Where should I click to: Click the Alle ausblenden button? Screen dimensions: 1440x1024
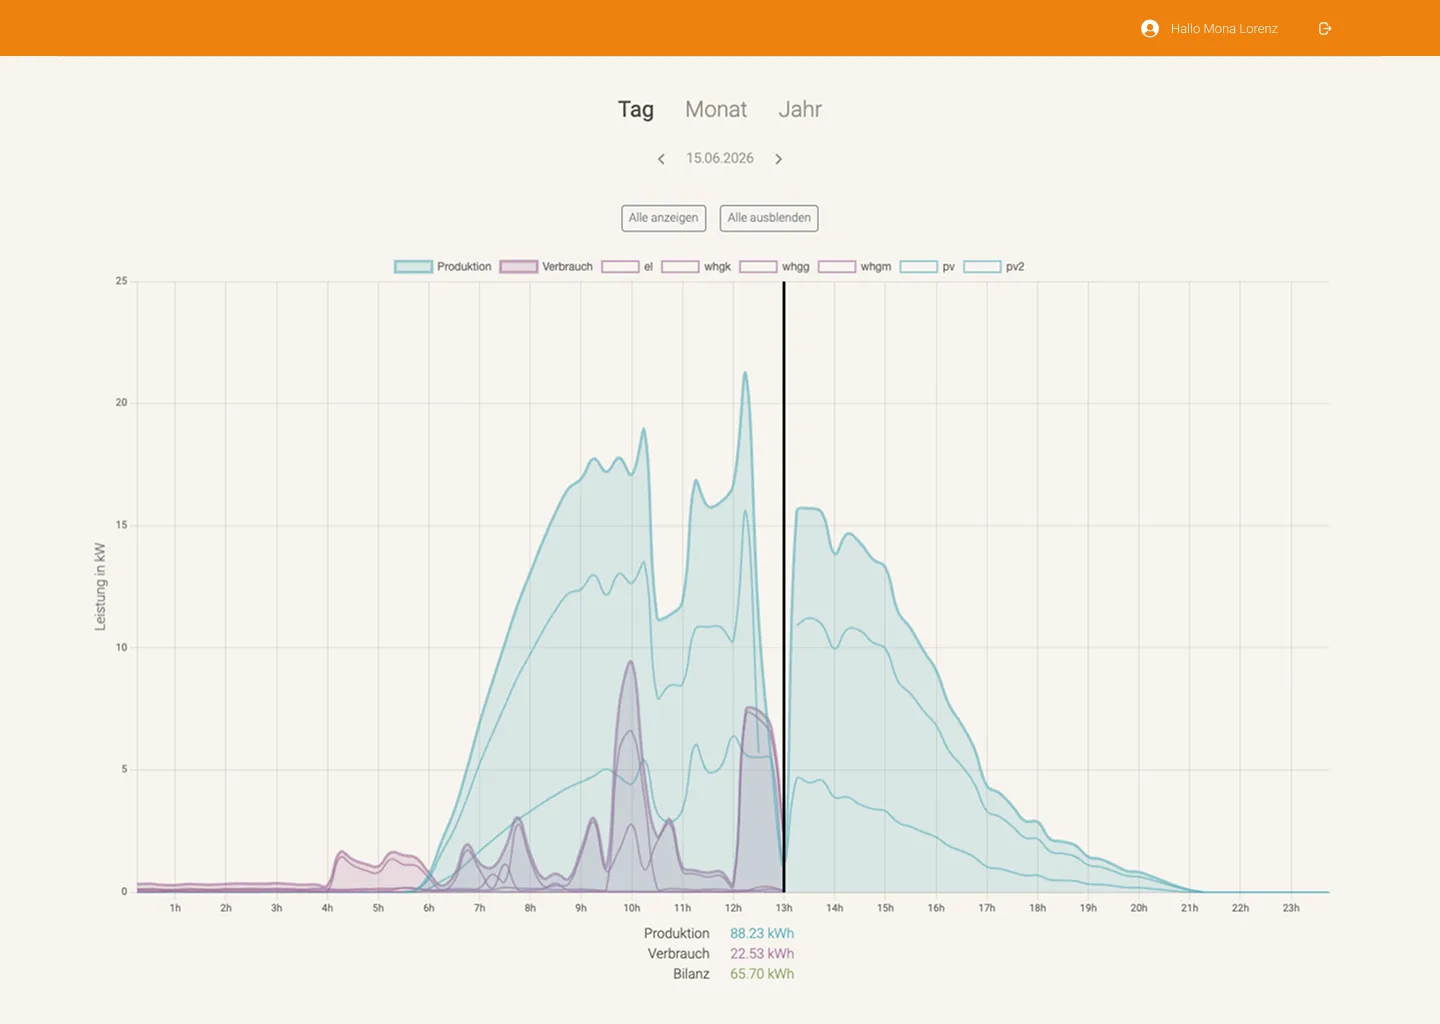(769, 218)
